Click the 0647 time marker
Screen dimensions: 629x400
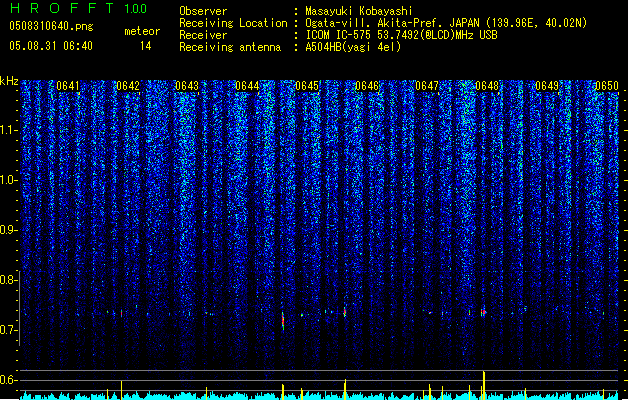coord(427,86)
